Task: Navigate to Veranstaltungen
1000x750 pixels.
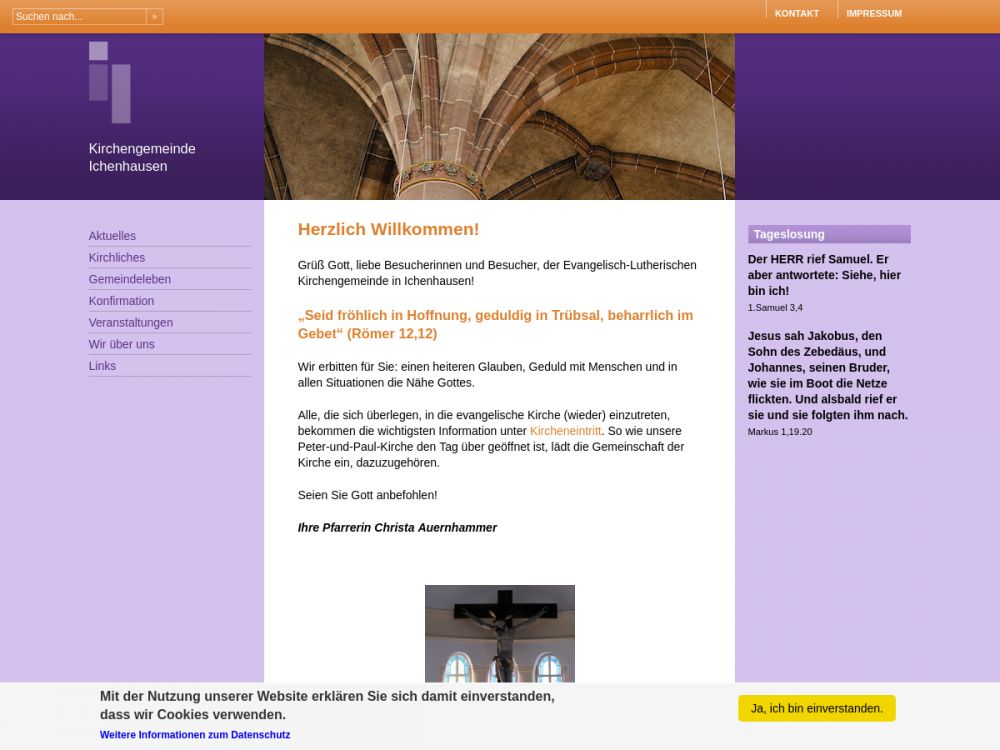Action: tap(131, 323)
